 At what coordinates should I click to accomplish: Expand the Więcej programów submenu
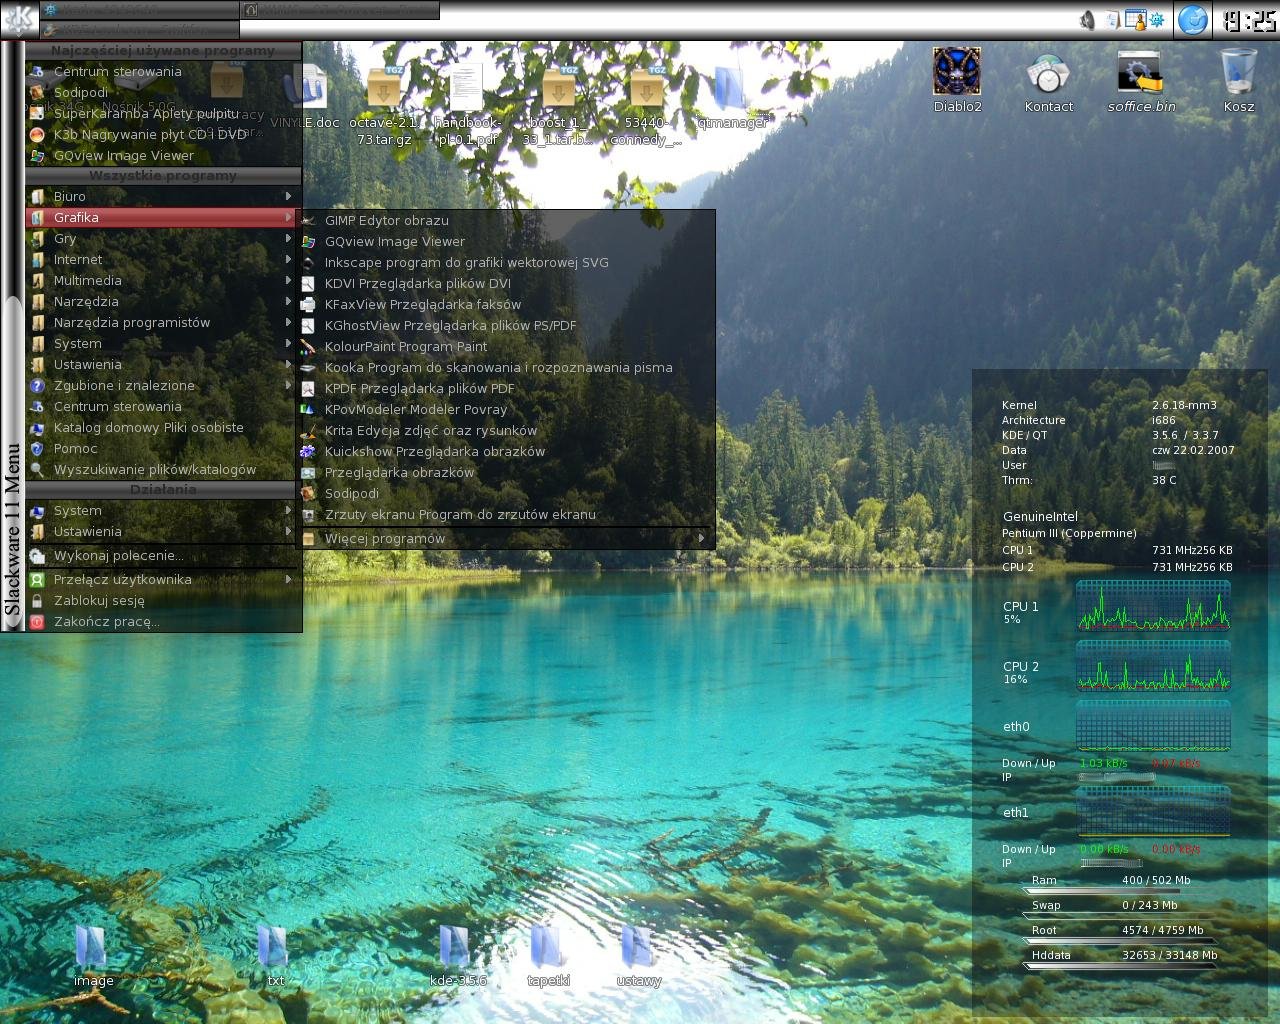(x=507, y=538)
